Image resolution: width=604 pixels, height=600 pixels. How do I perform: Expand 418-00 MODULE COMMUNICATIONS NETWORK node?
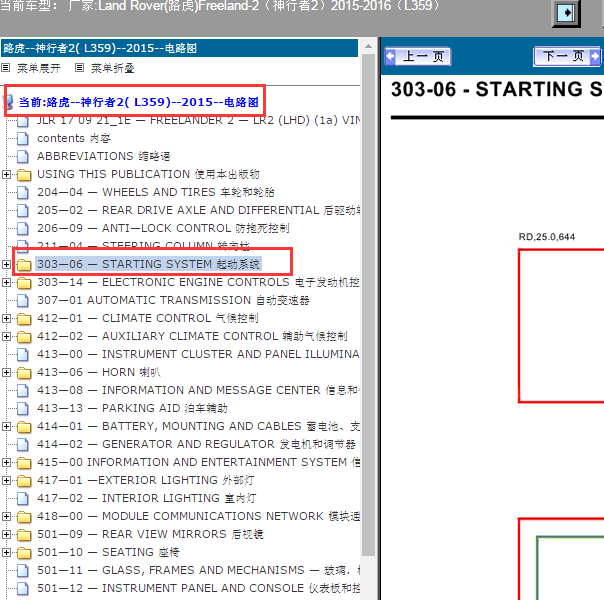tap(6, 516)
